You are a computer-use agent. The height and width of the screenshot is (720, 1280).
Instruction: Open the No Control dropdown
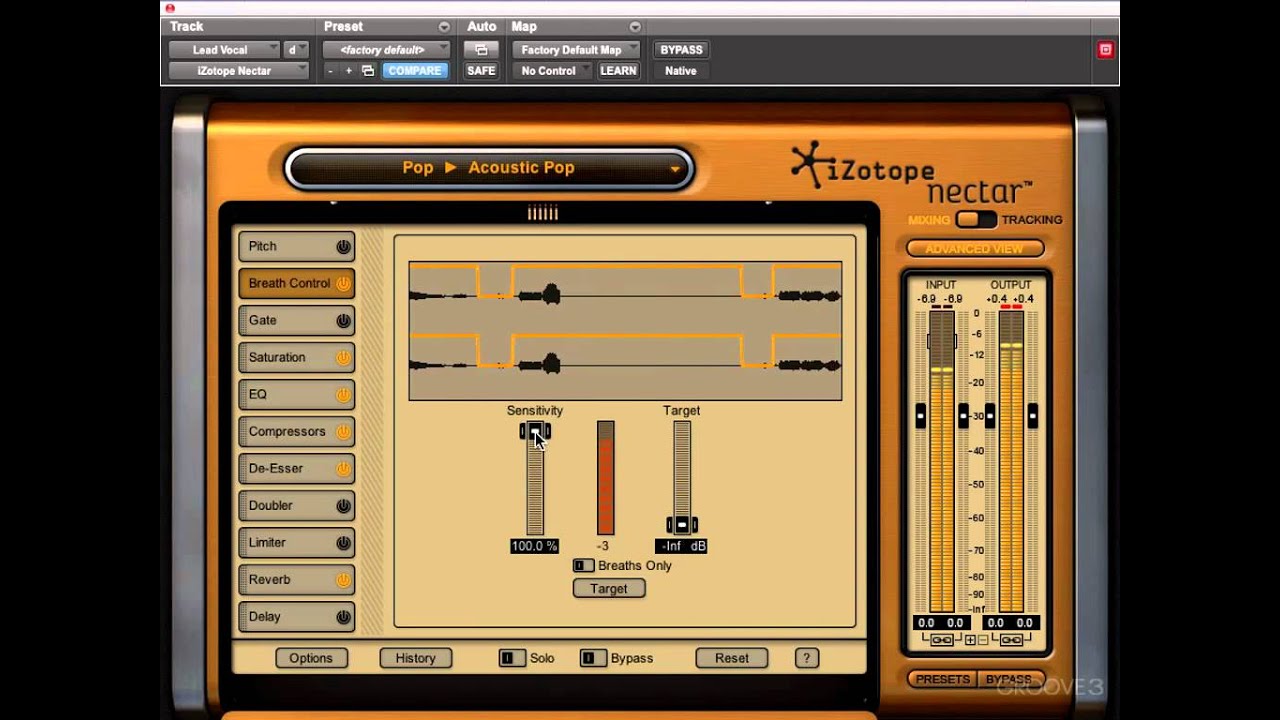pos(552,71)
